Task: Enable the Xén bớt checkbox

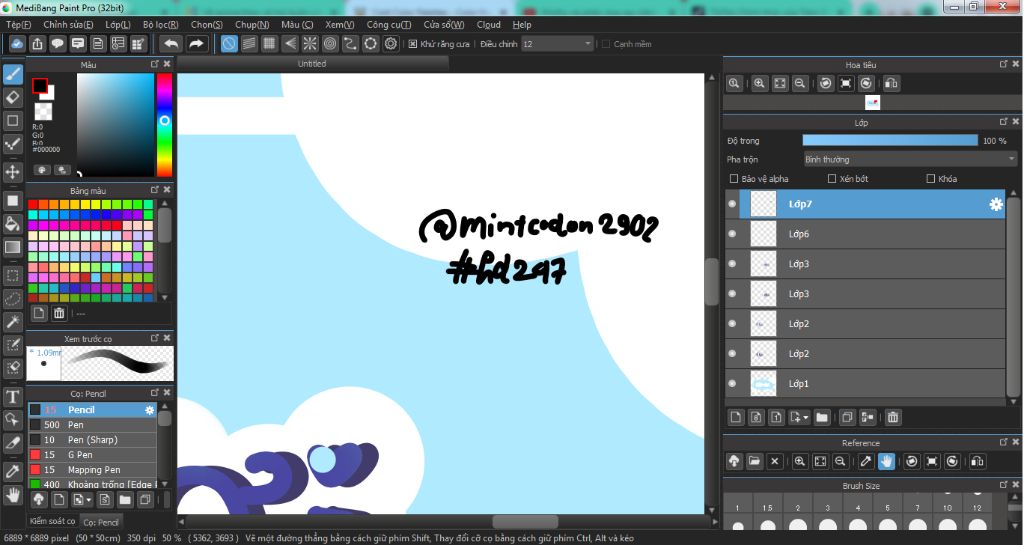Action: [x=832, y=178]
